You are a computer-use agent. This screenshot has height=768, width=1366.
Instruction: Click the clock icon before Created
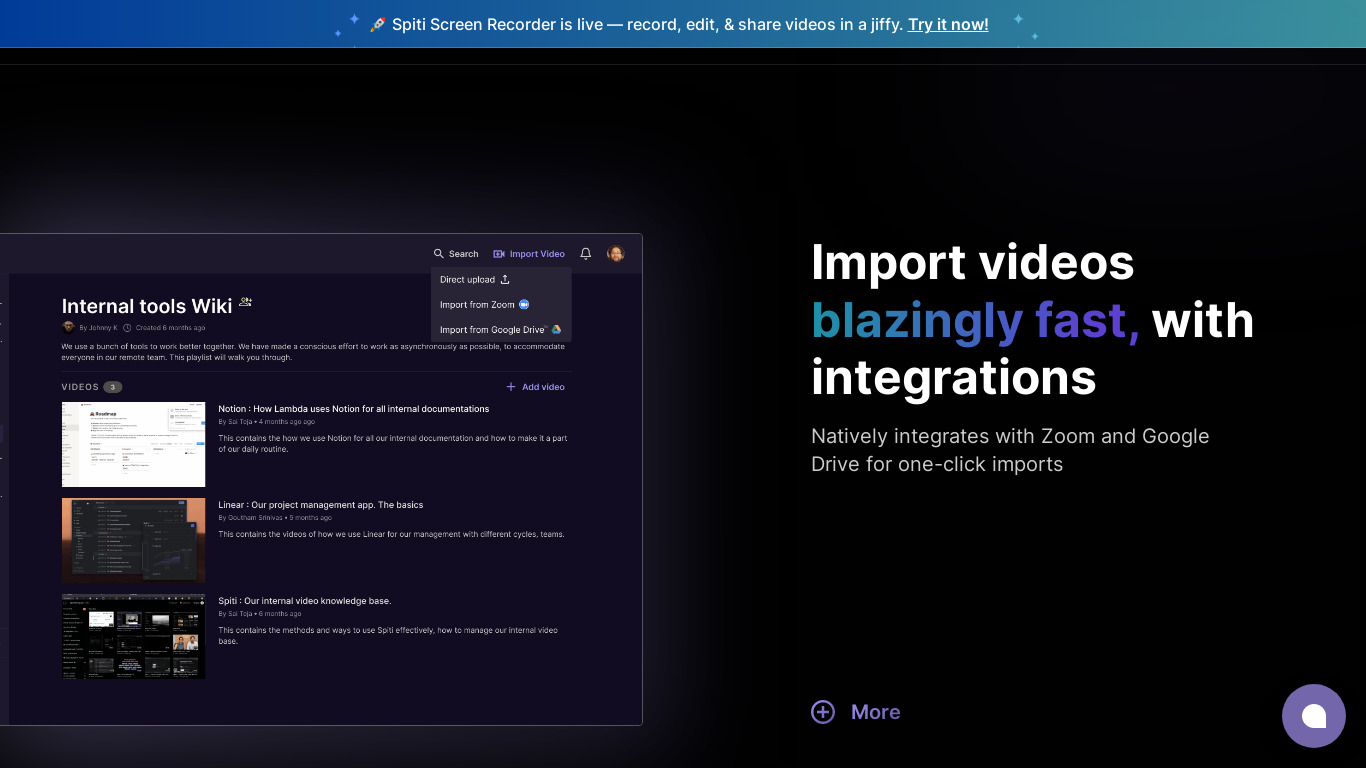tap(127, 328)
